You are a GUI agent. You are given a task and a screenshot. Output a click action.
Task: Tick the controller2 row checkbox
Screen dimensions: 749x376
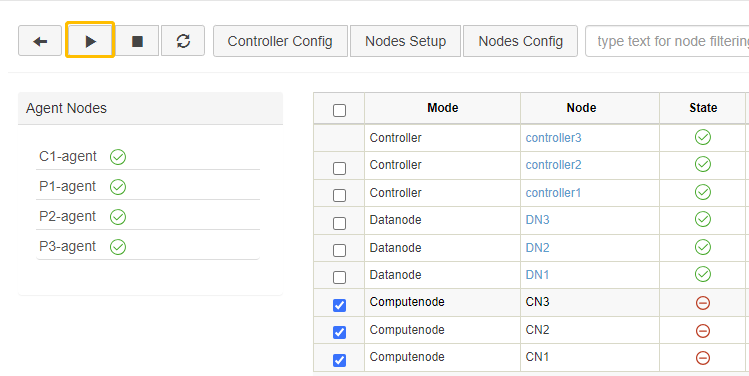(339, 168)
